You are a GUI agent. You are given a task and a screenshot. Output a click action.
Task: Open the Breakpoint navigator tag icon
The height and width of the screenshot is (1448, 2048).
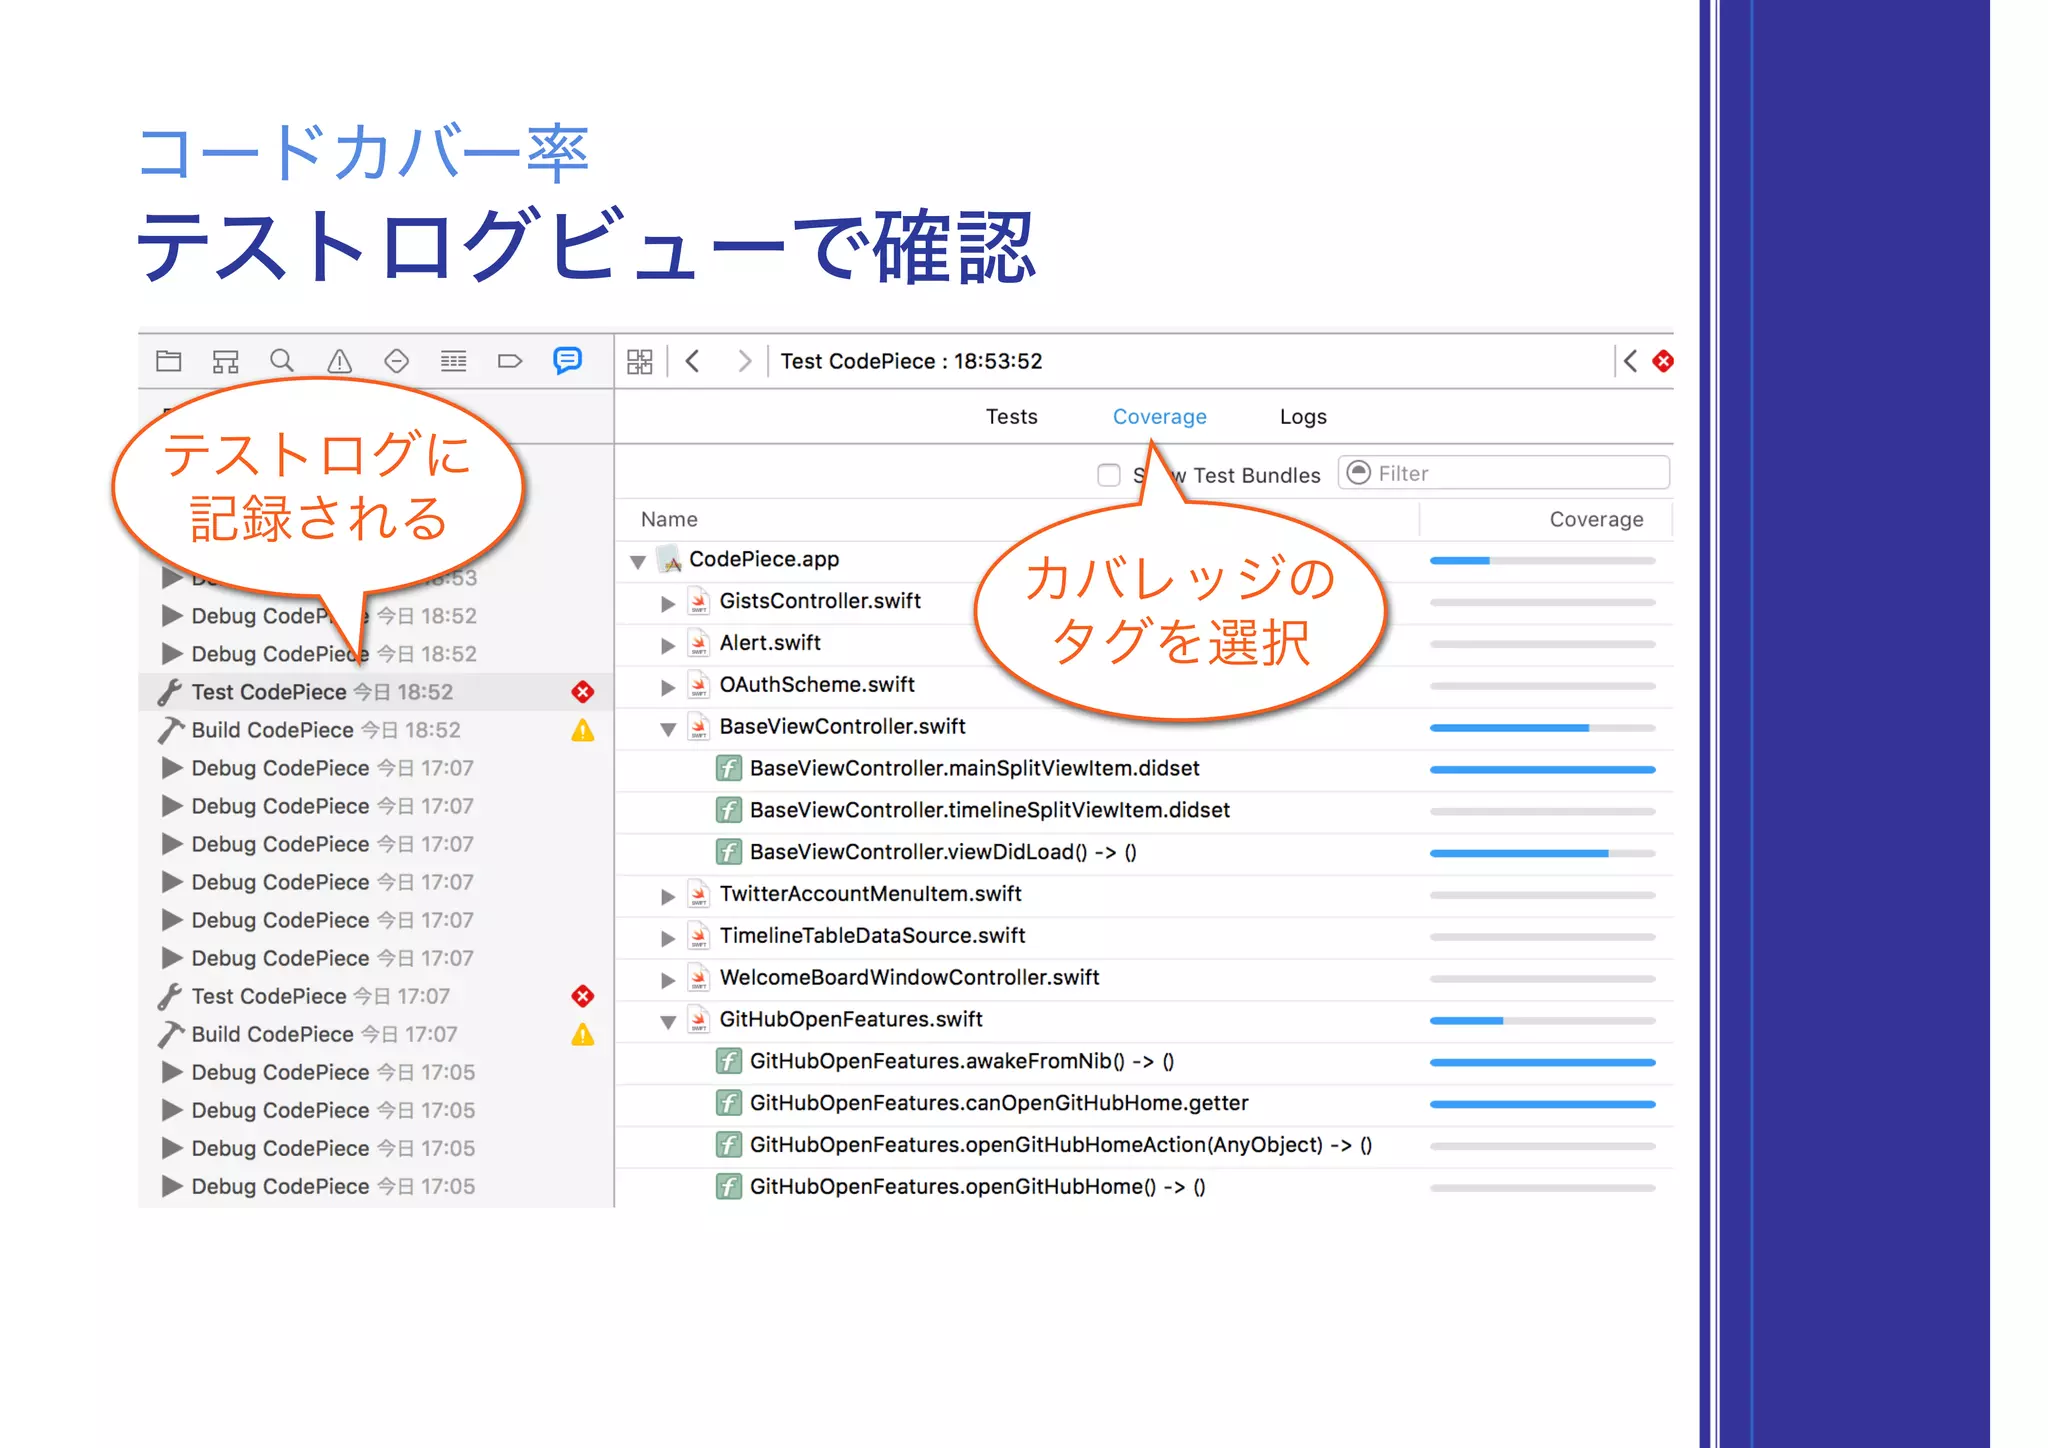pyautogui.click(x=510, y=361)
